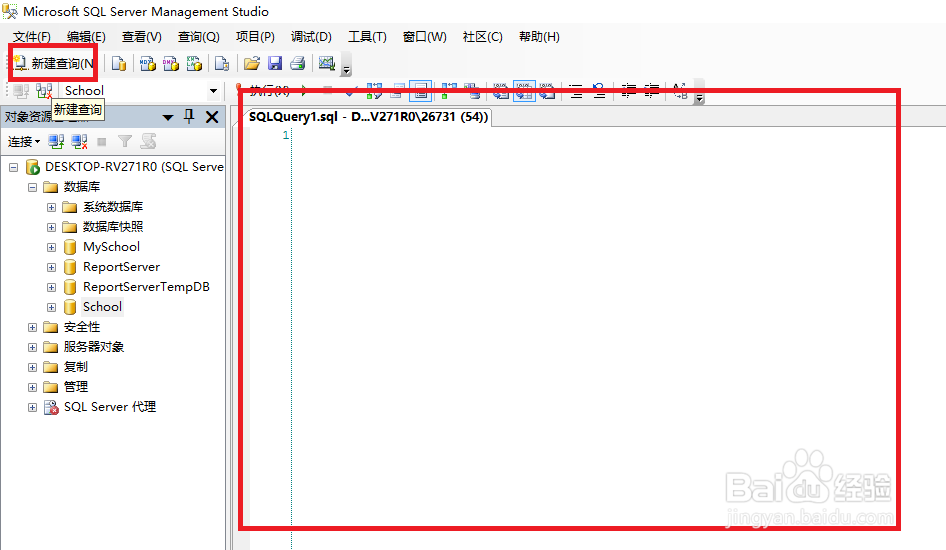Viewport: 946px width, 550px height.
Task: Switch output to Results to Grid
Action: [x=524, y=91]
